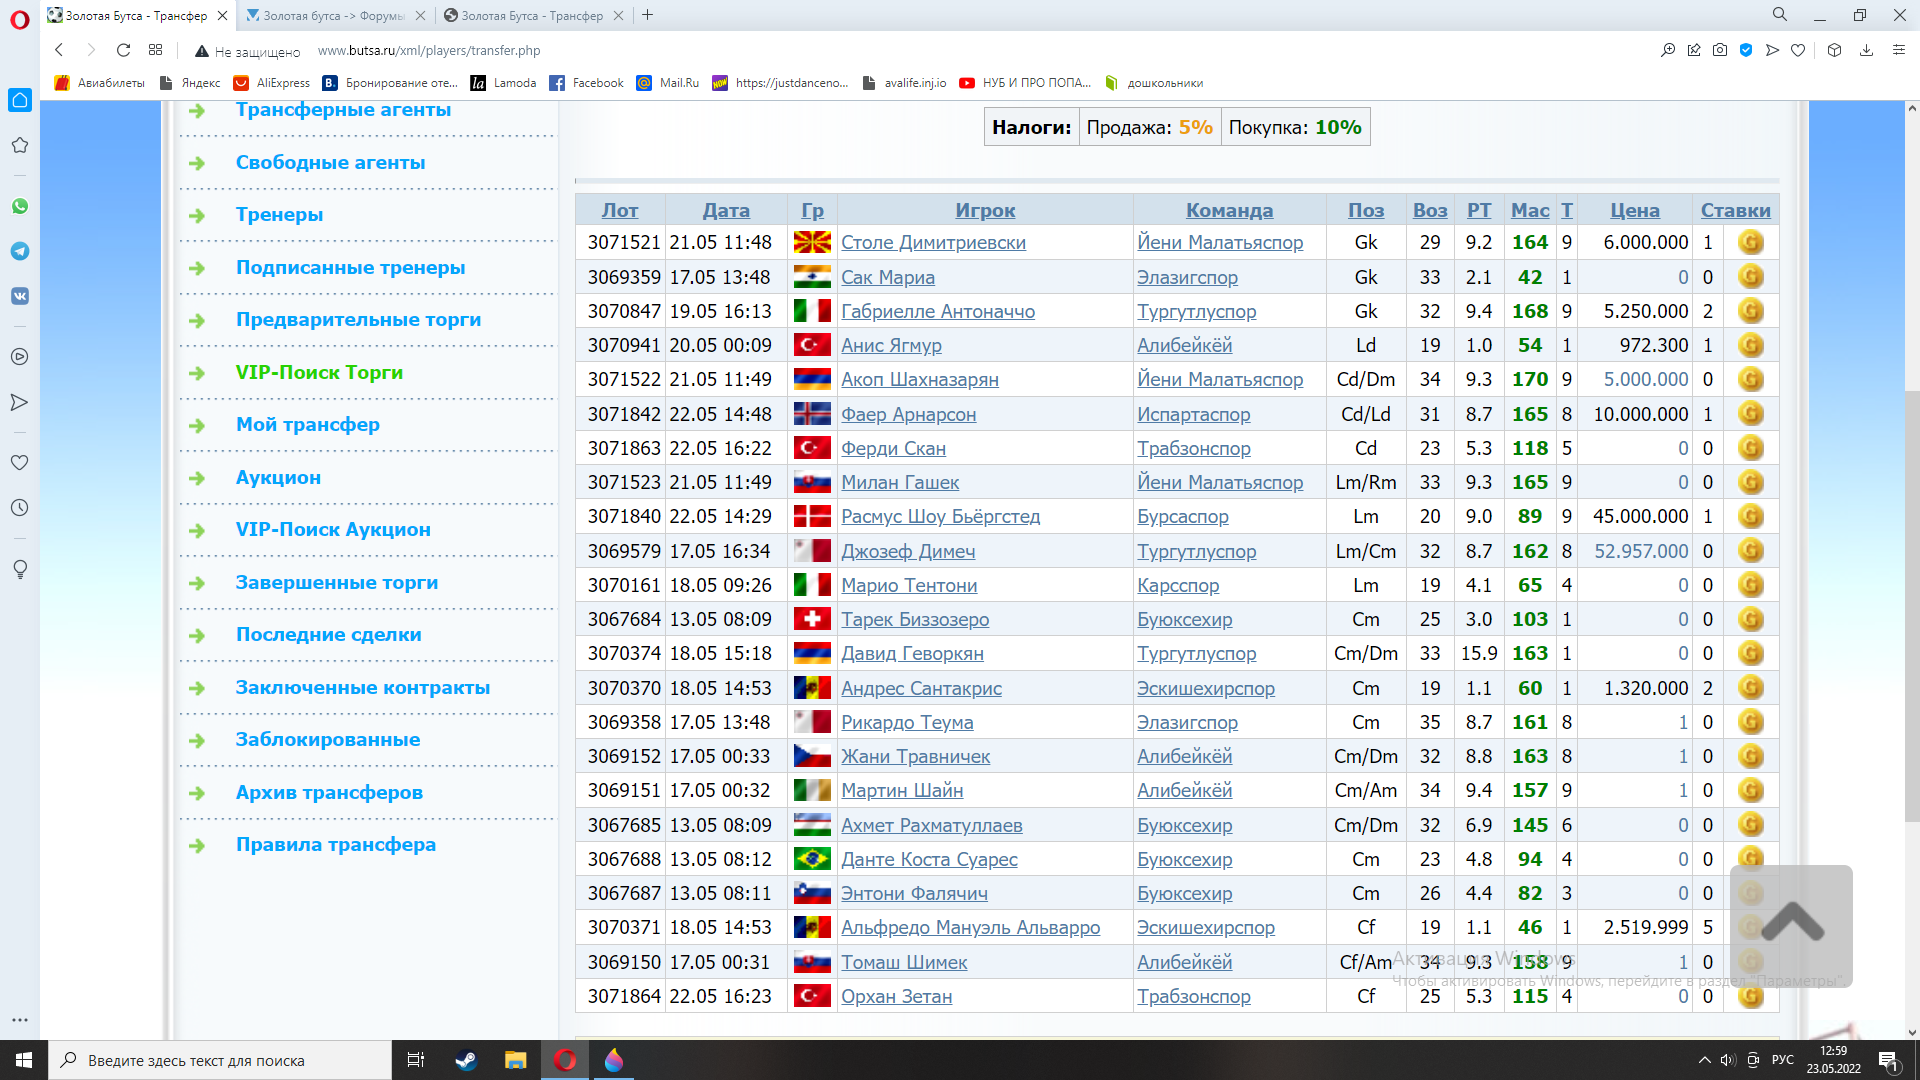Click the gold coin icon in Расмус Шоу Бьёргстед row
This screenshot has height=1080, width=1920.
pos(1750,516)
